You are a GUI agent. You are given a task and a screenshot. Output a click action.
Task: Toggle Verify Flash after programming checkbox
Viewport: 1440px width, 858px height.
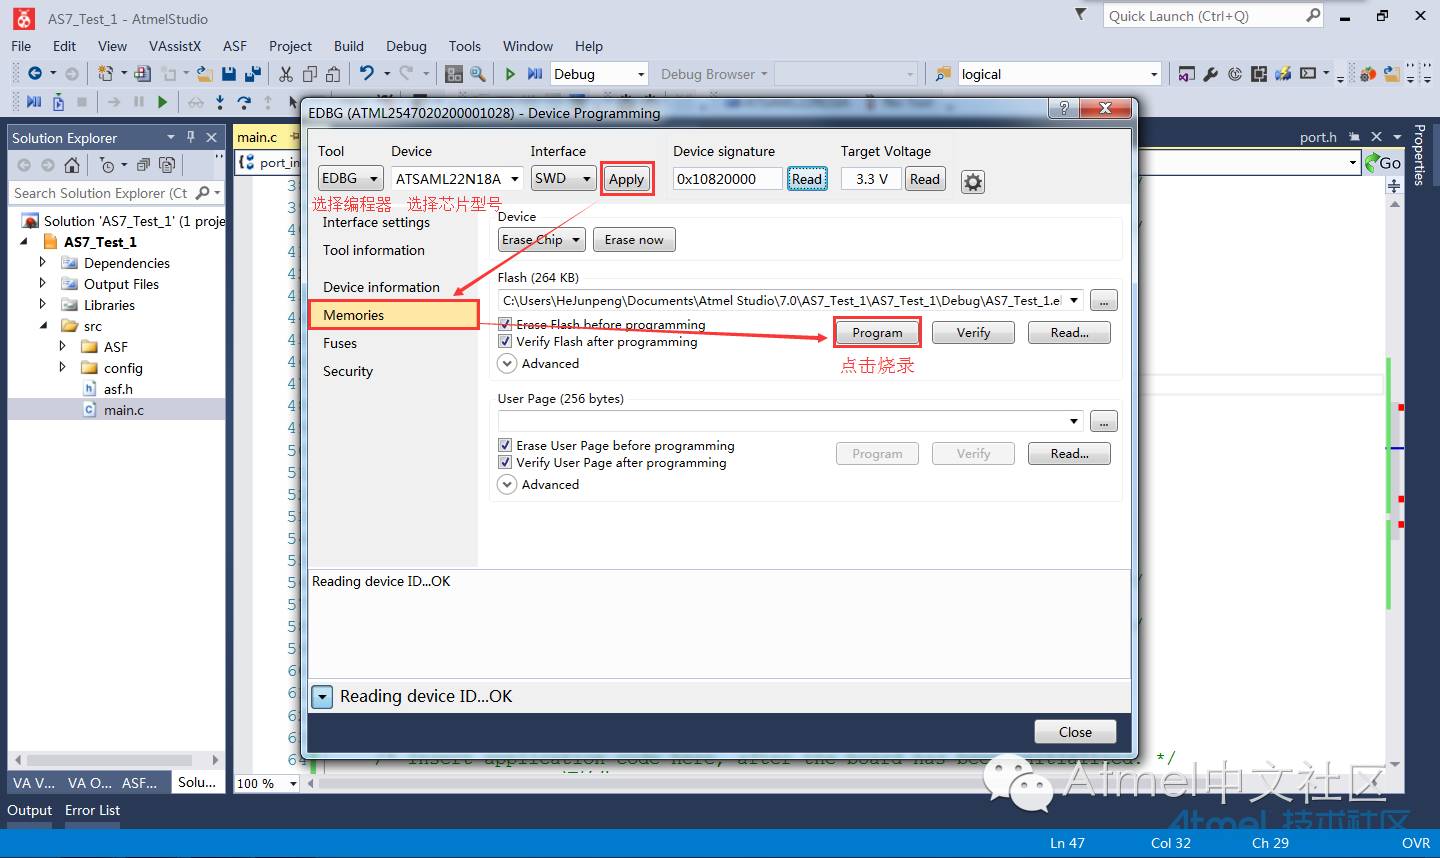(x=505, y=341)
